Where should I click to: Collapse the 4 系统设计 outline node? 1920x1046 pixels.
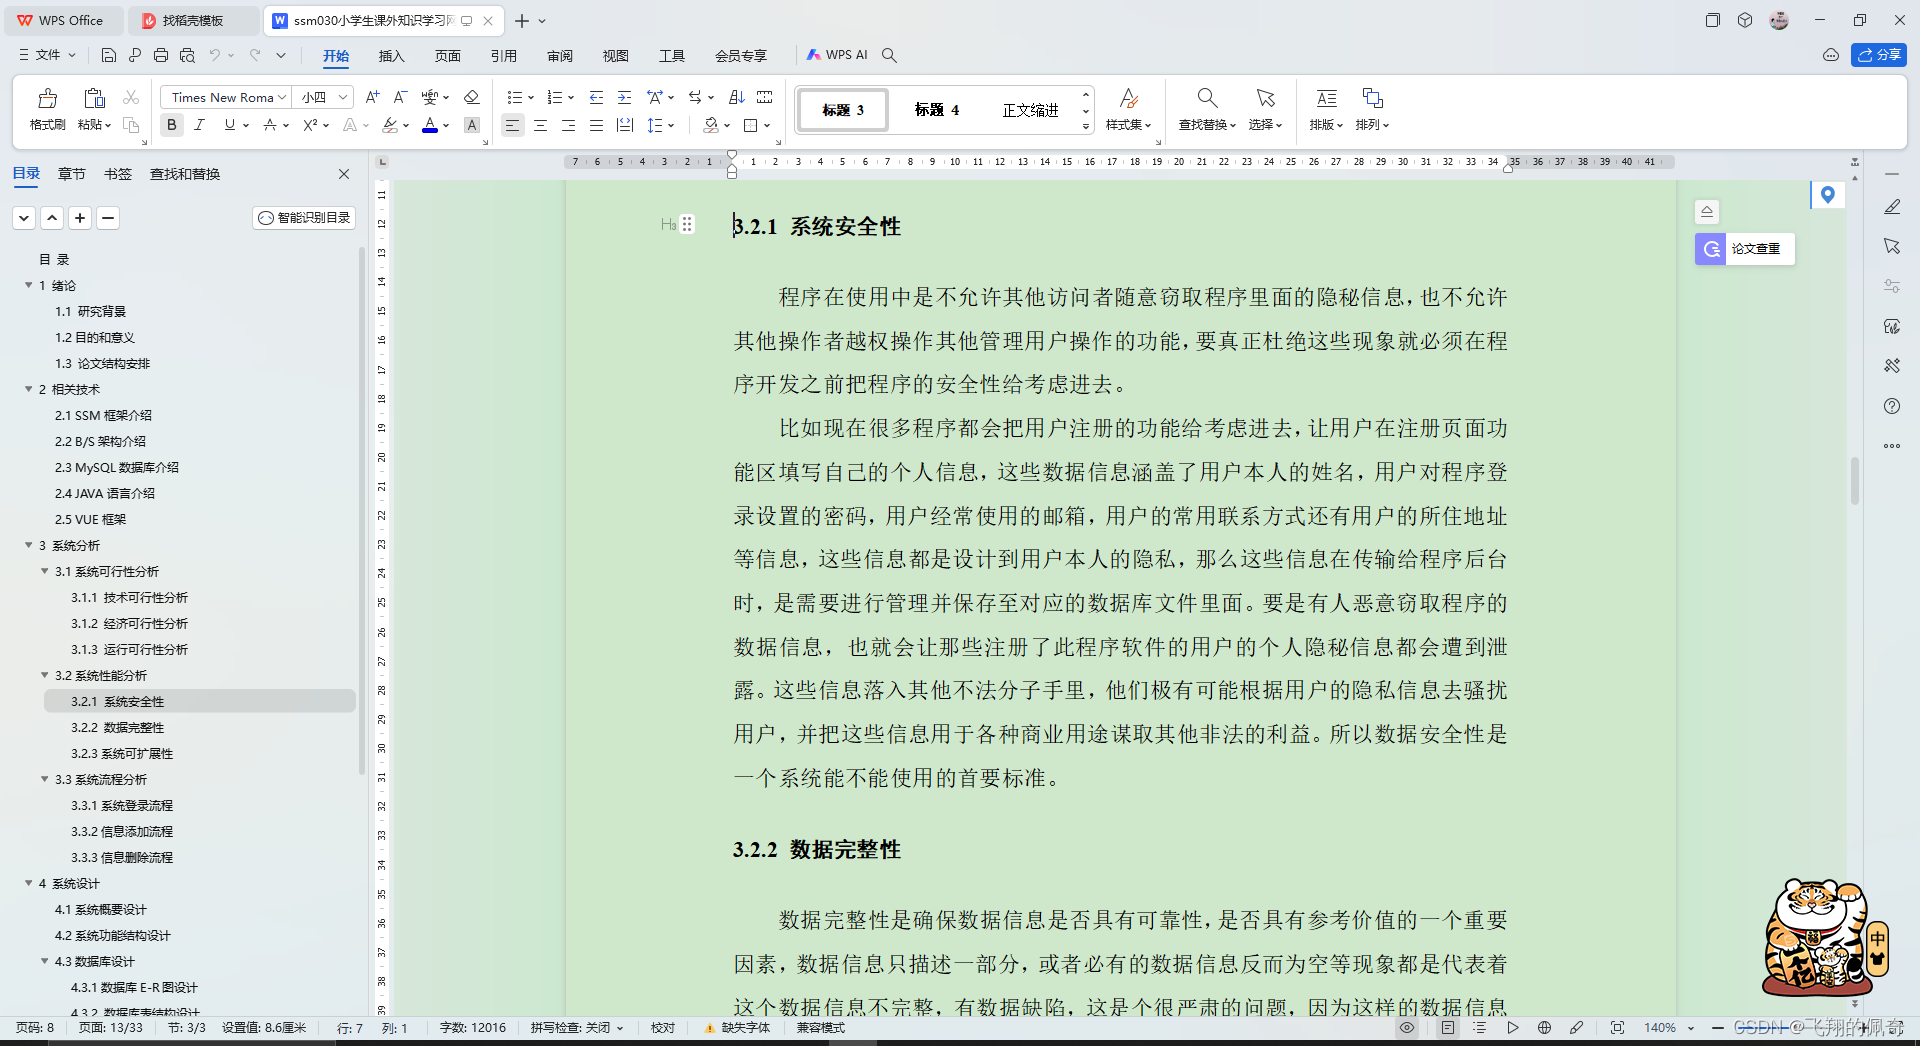pyautogui.click(x=28, y=883)
